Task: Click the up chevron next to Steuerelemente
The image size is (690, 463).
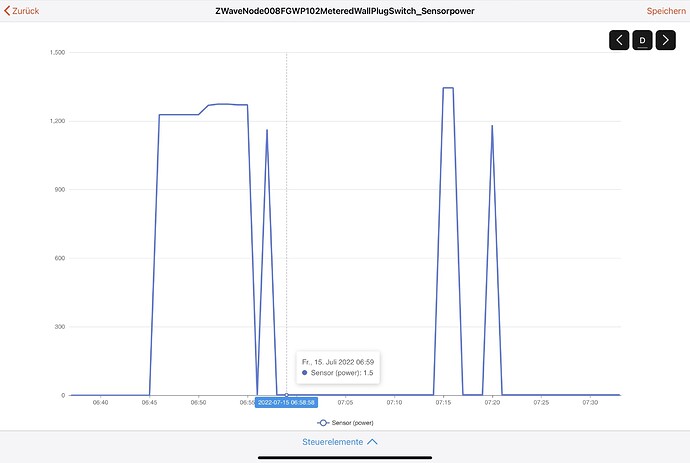Action: click(373, 441)
